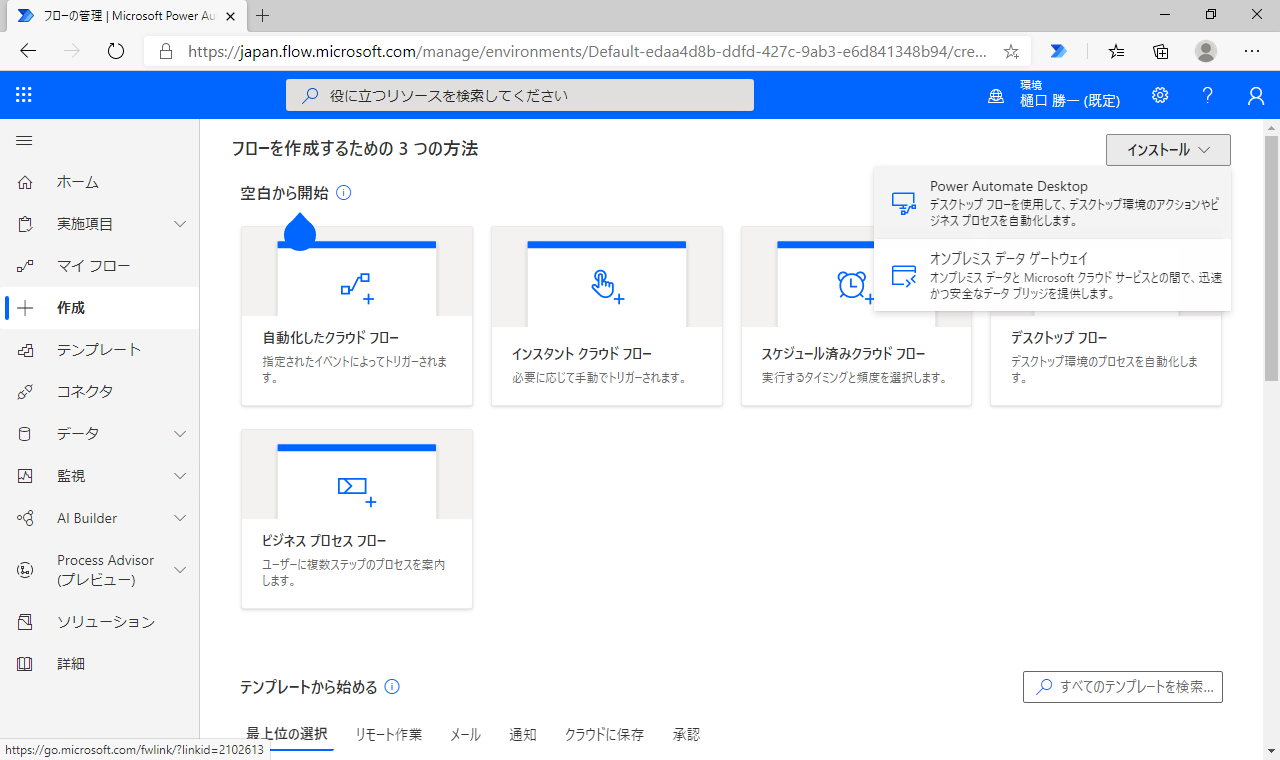Open help question mark icon

point(1208,95)
